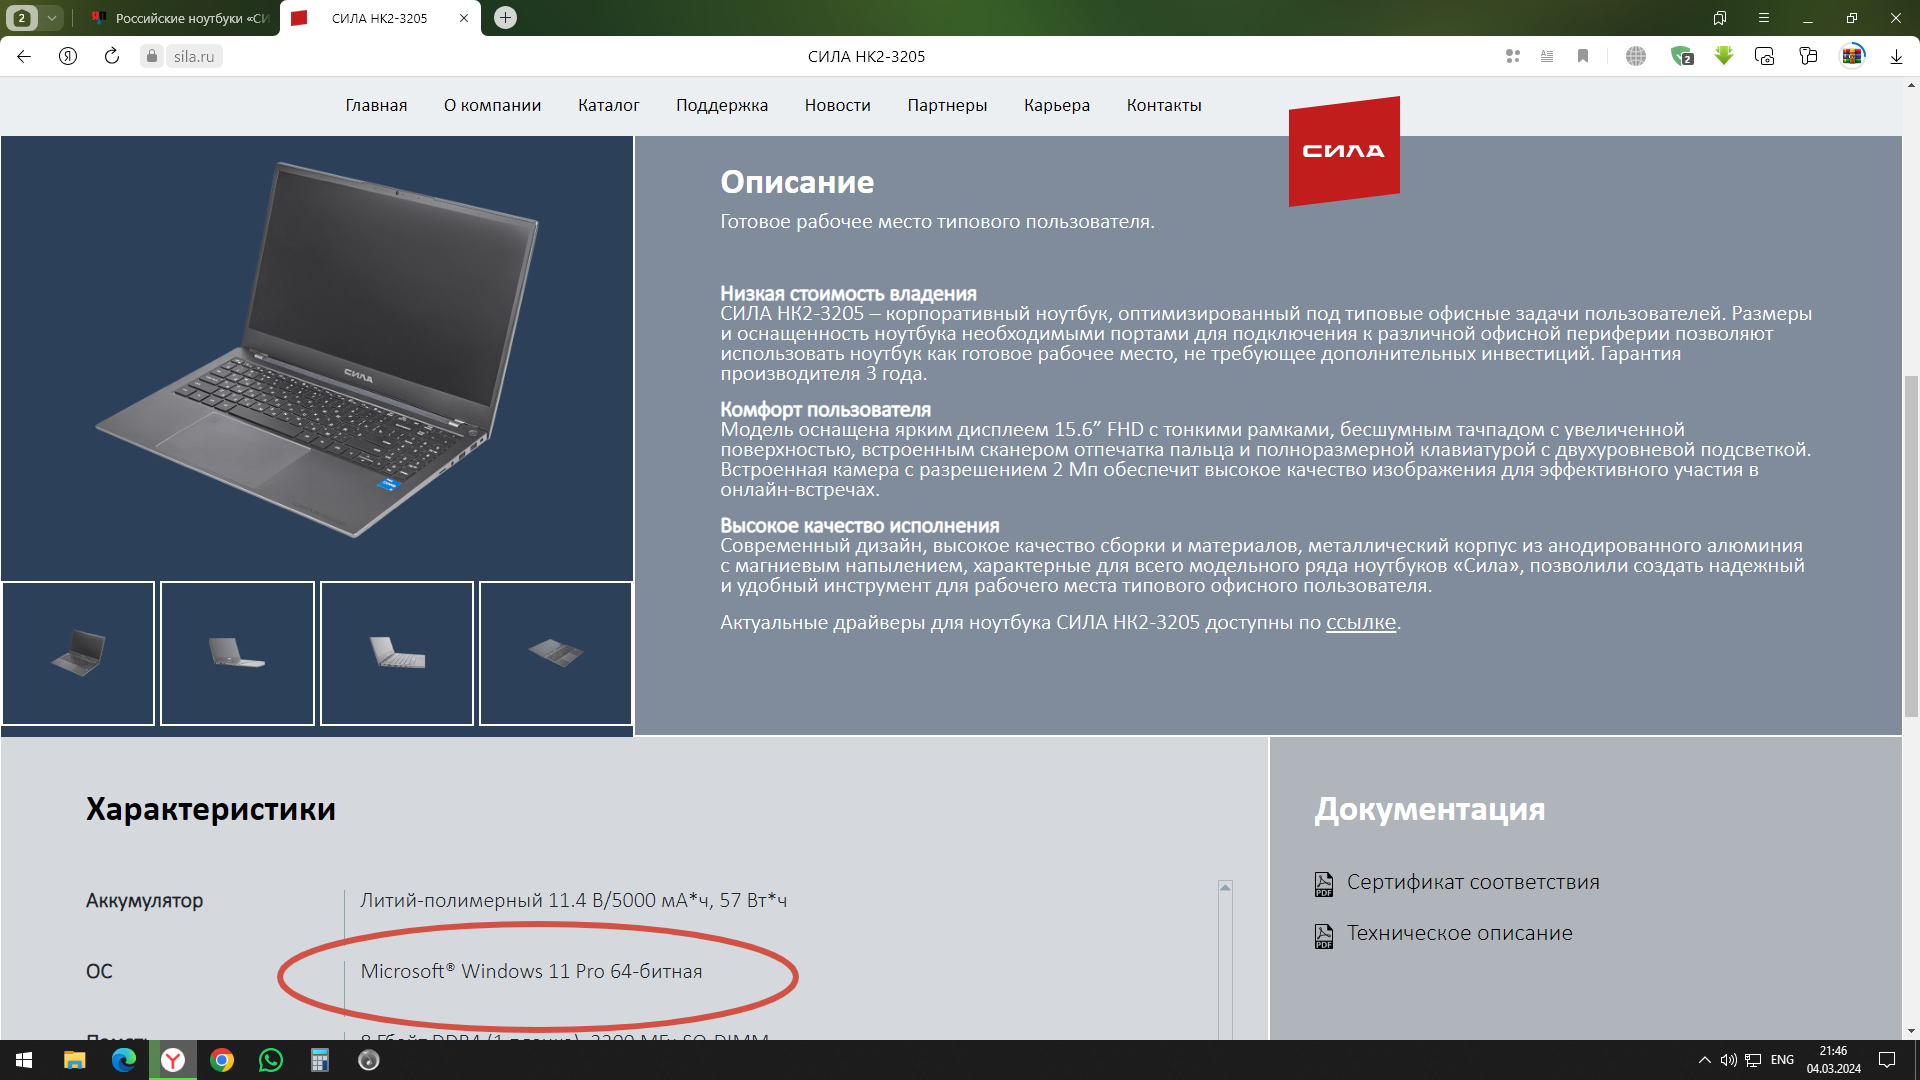This screenshot has width=1920, height=1080.
Task: Click the page scrollbar down arrow
Action: 1911,1031
